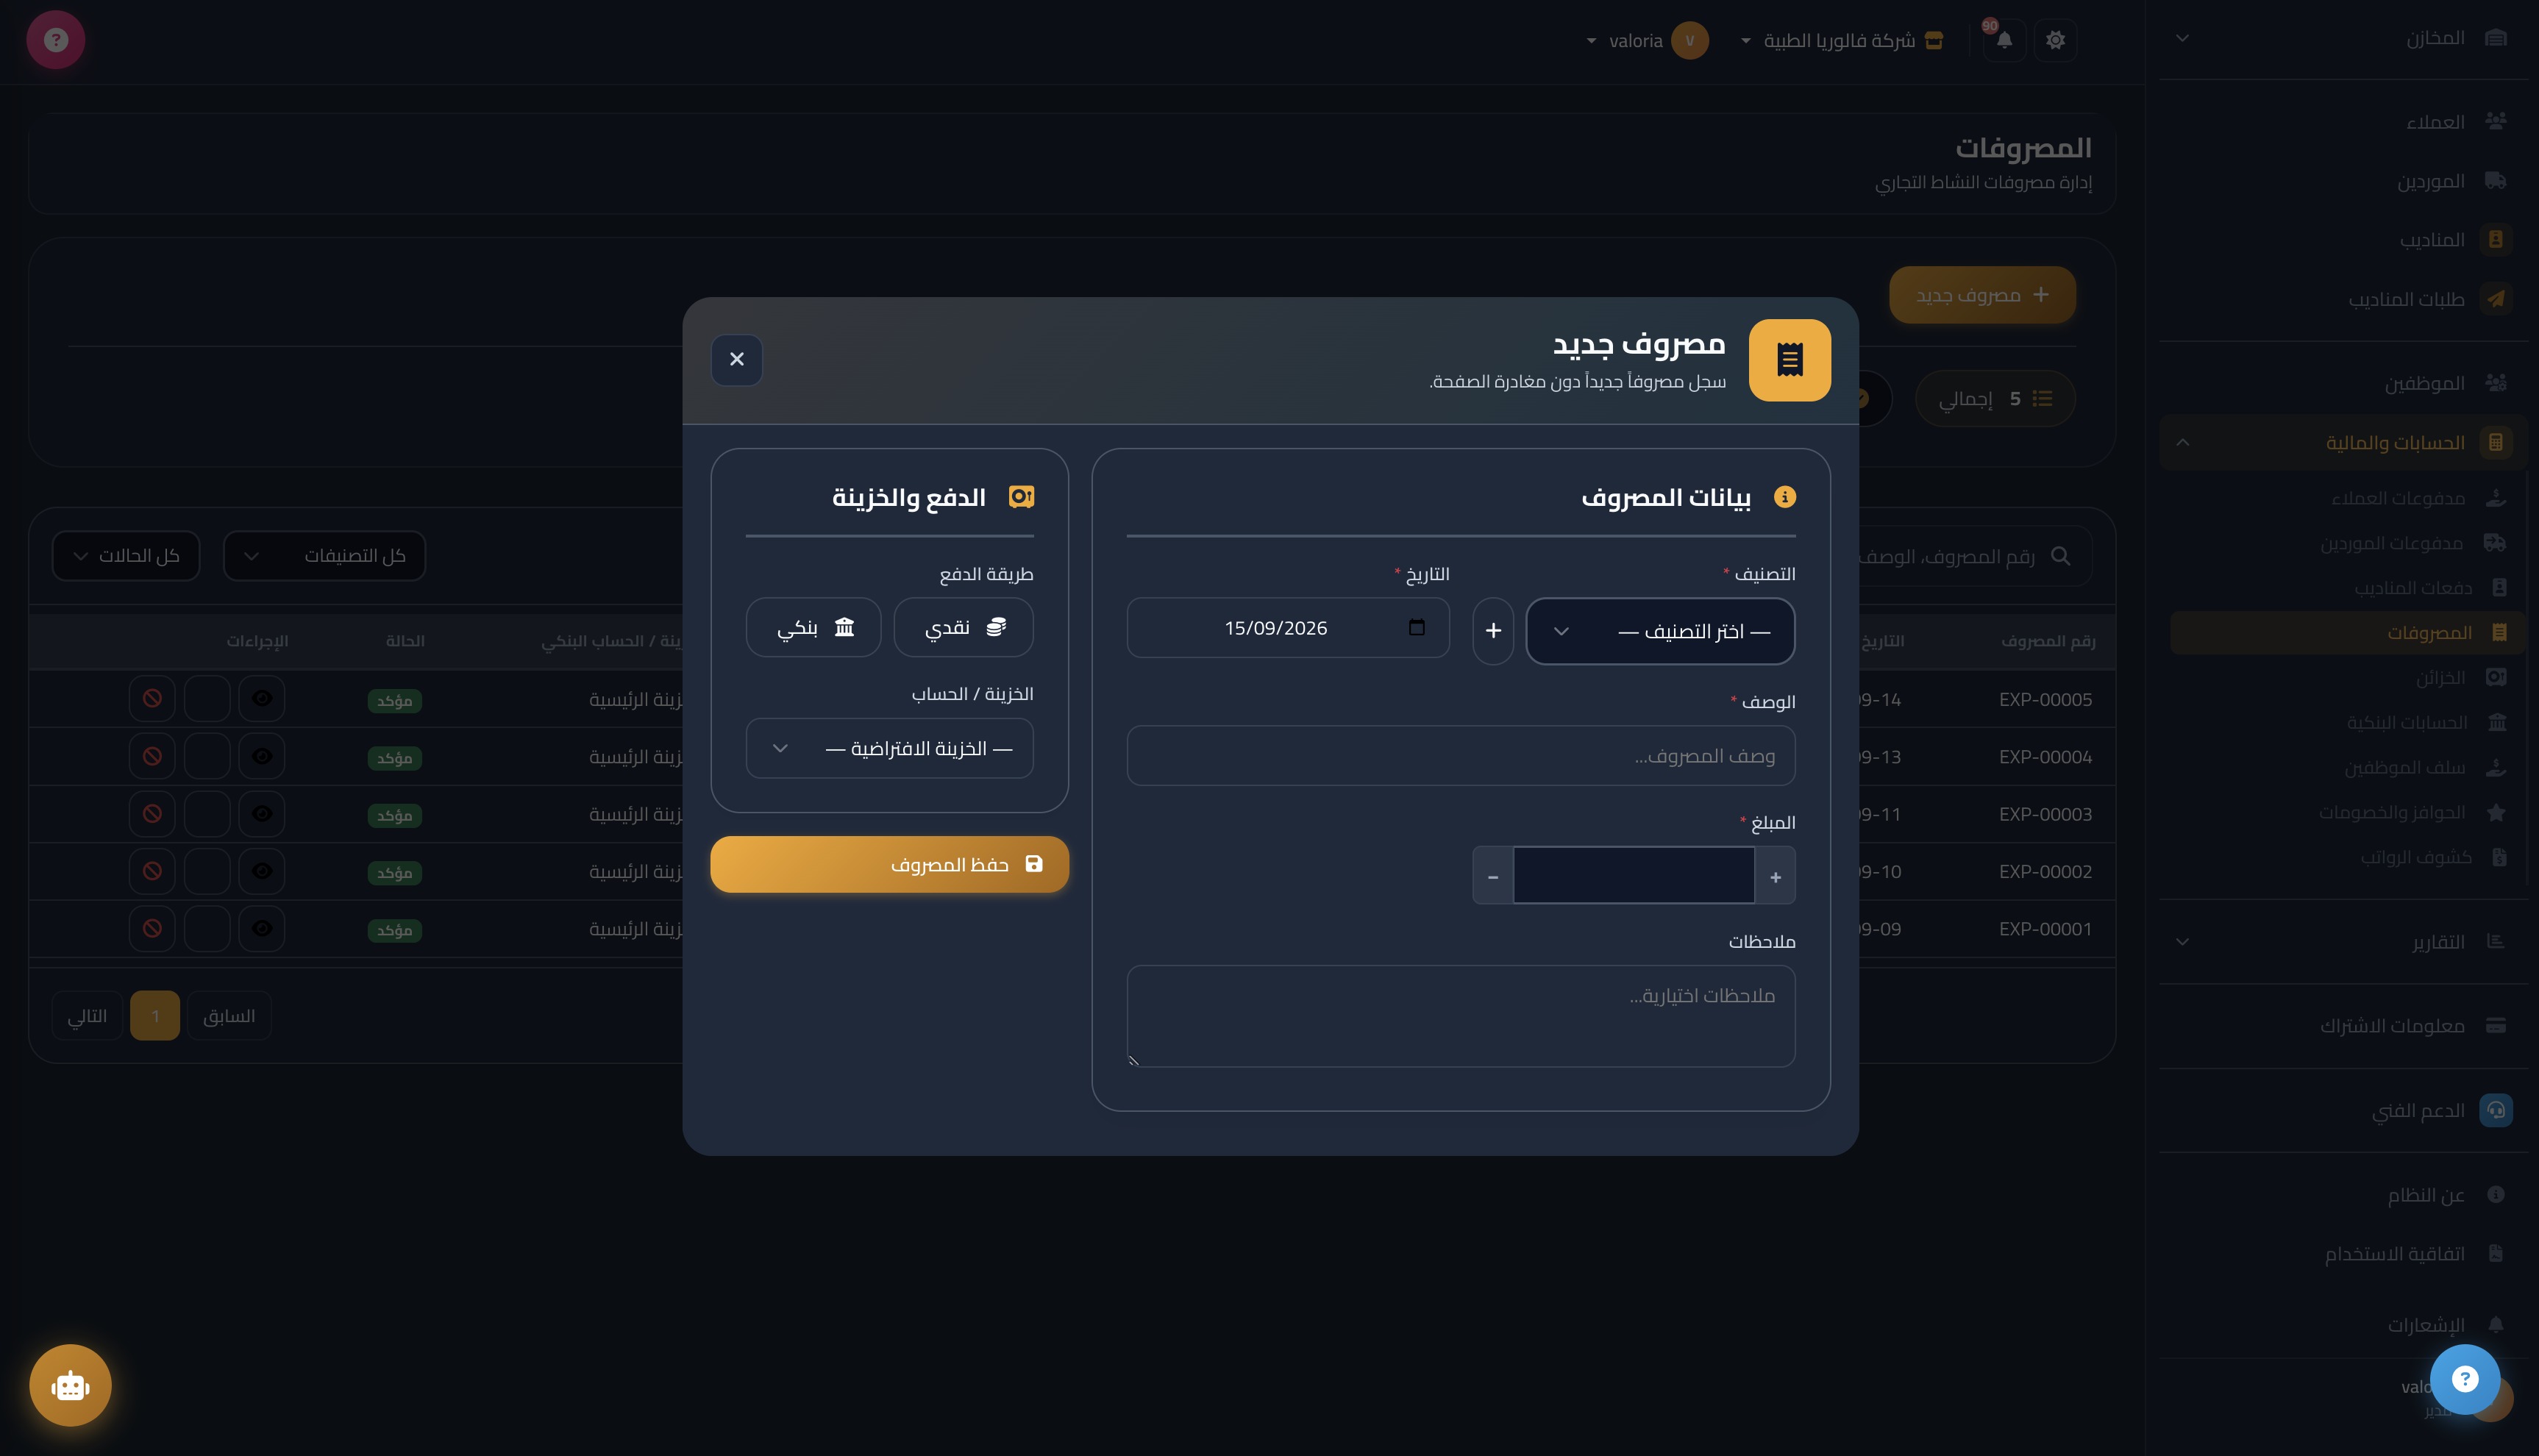
Task: Toggle the theme sun icon in header
Action: 2055,40
